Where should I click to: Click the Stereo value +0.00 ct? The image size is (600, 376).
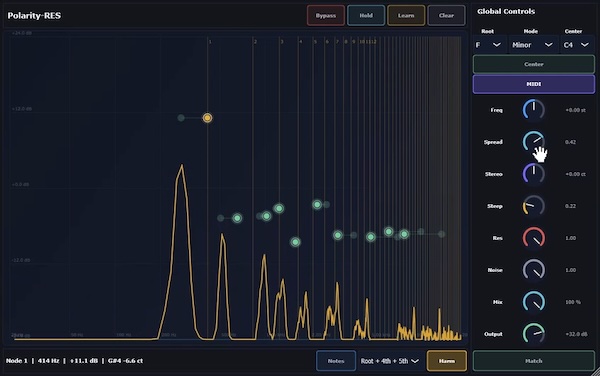click(x=575, y=174)
